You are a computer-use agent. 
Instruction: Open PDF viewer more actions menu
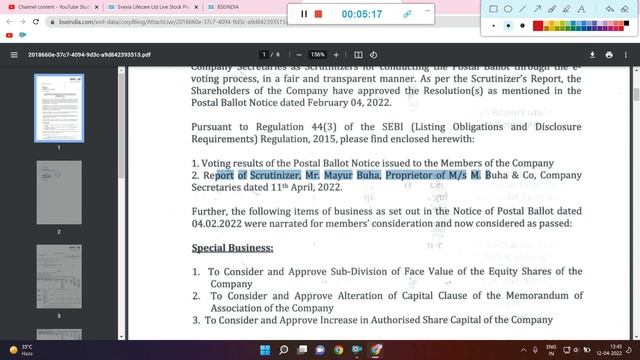click(x=626, y=55)
